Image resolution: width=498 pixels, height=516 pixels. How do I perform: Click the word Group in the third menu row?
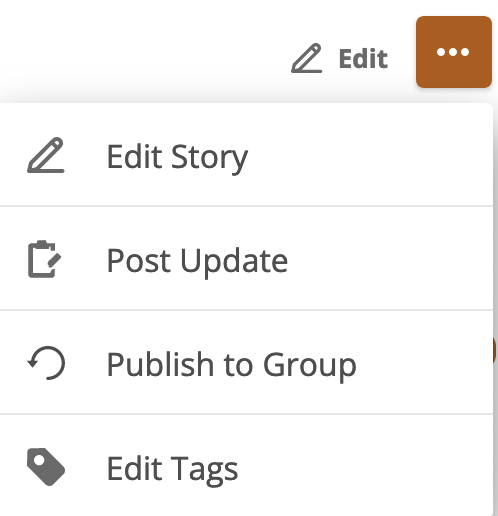(310, 366)
